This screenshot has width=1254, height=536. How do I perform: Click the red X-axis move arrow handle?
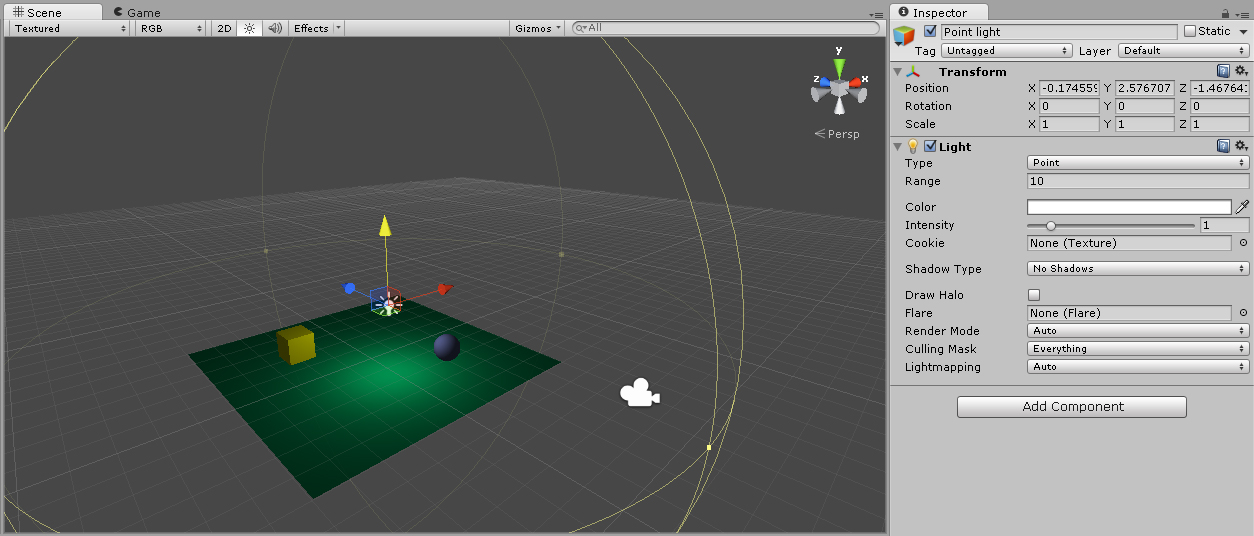pos(445,289)
